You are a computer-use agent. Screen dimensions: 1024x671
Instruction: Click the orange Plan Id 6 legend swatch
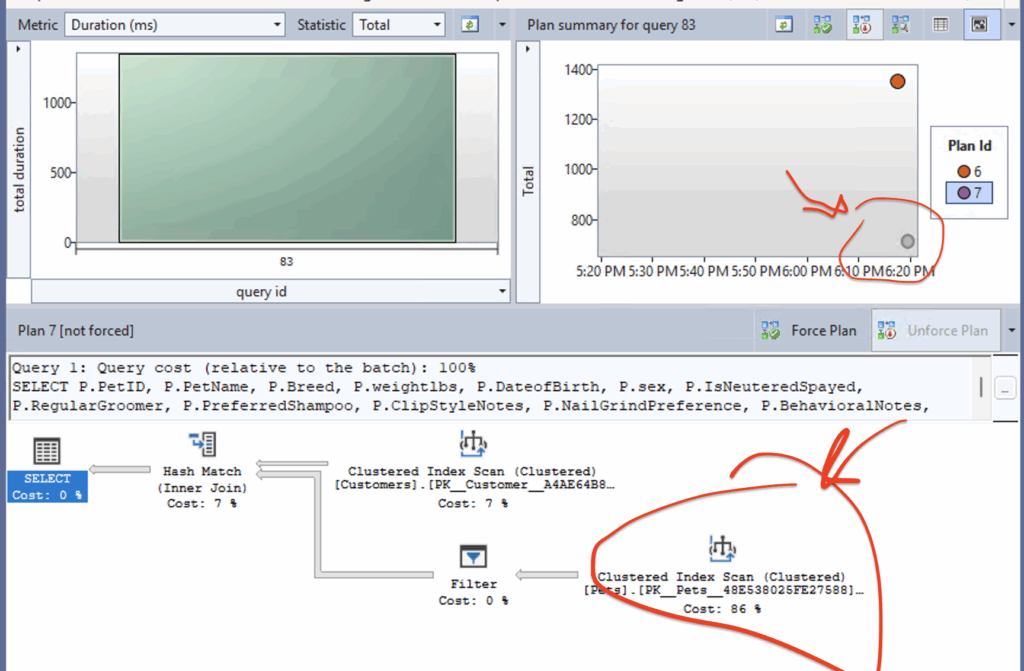(963, 171)
